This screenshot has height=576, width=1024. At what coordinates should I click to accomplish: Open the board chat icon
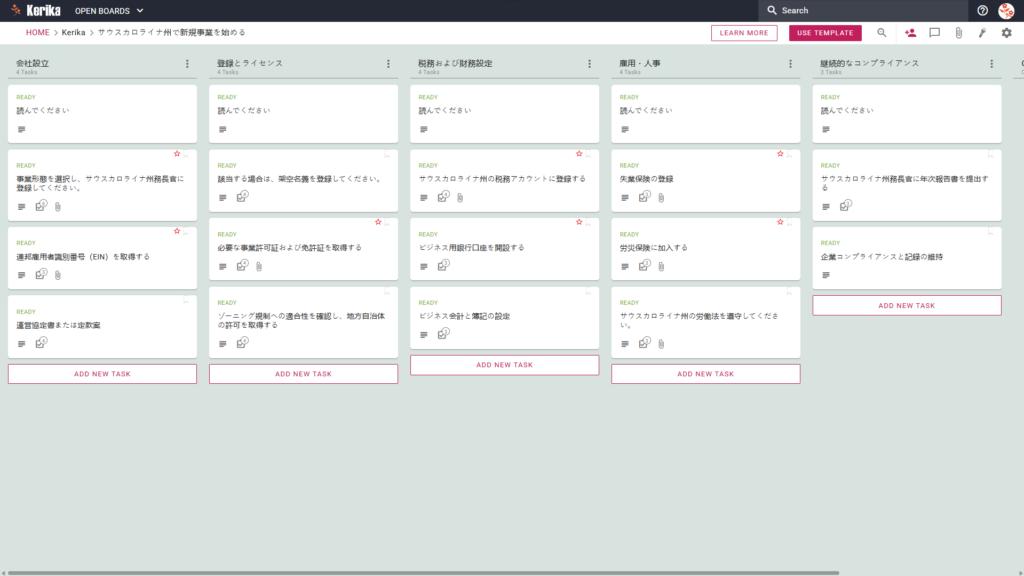935,33
